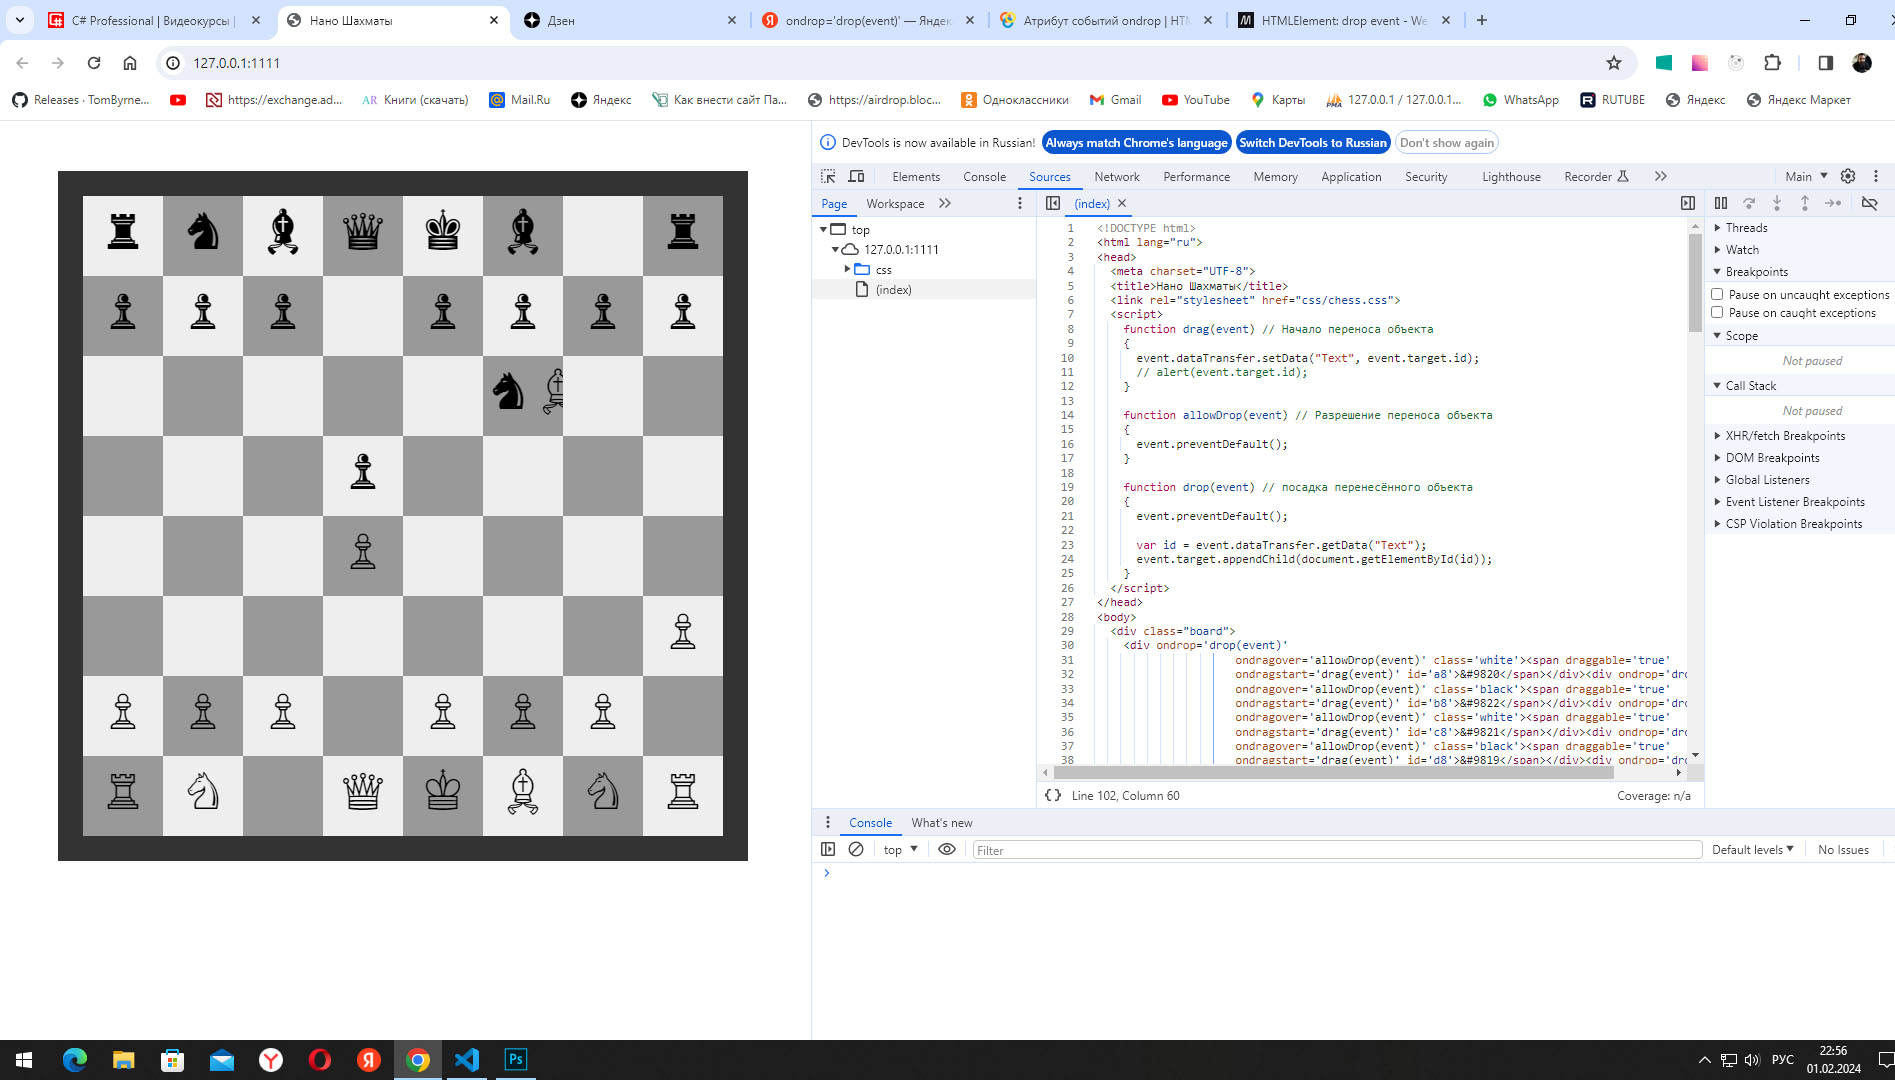
Task: Click the step debugger arrow button
Action: pos(1833,203)
